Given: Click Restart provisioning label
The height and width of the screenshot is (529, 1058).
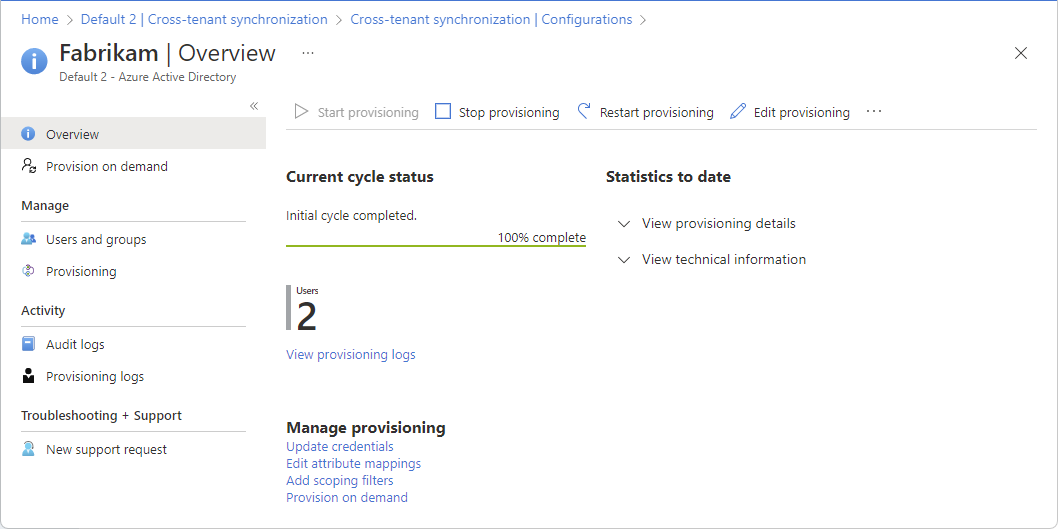Looking at the screenshot, I should tap(657, 113).
